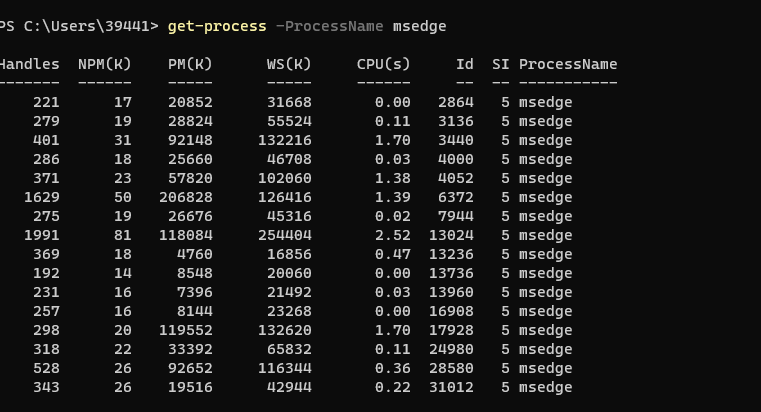Viewport: 761px width, 412px height.
Task: Click the CPU(s) column header
Action: [383, 64]
